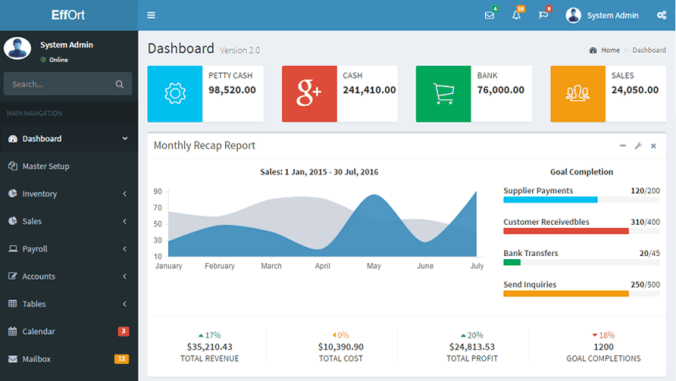Follow the Home breadcrumb link

tap(610, 50)
